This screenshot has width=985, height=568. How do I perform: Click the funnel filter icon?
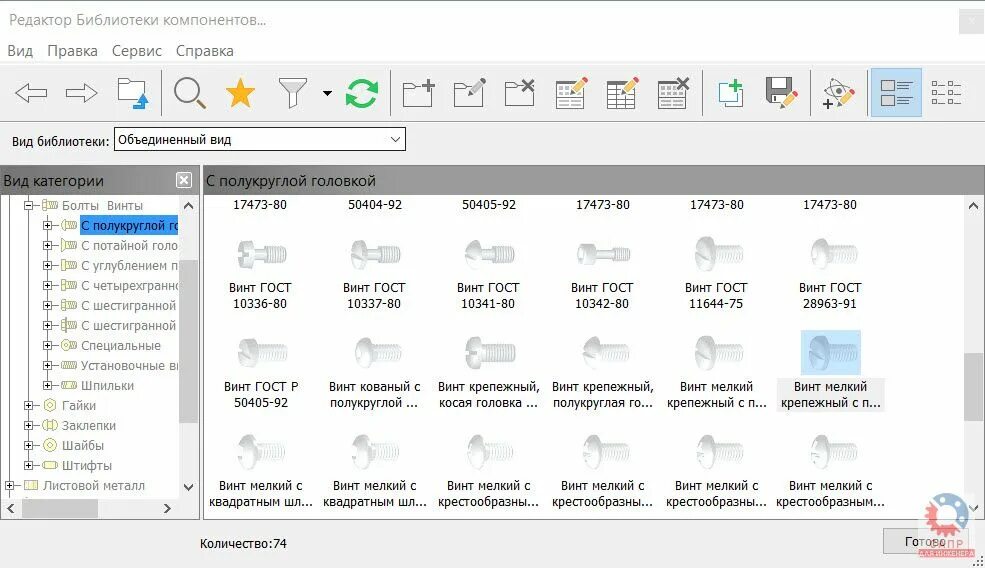click(293, 93)
